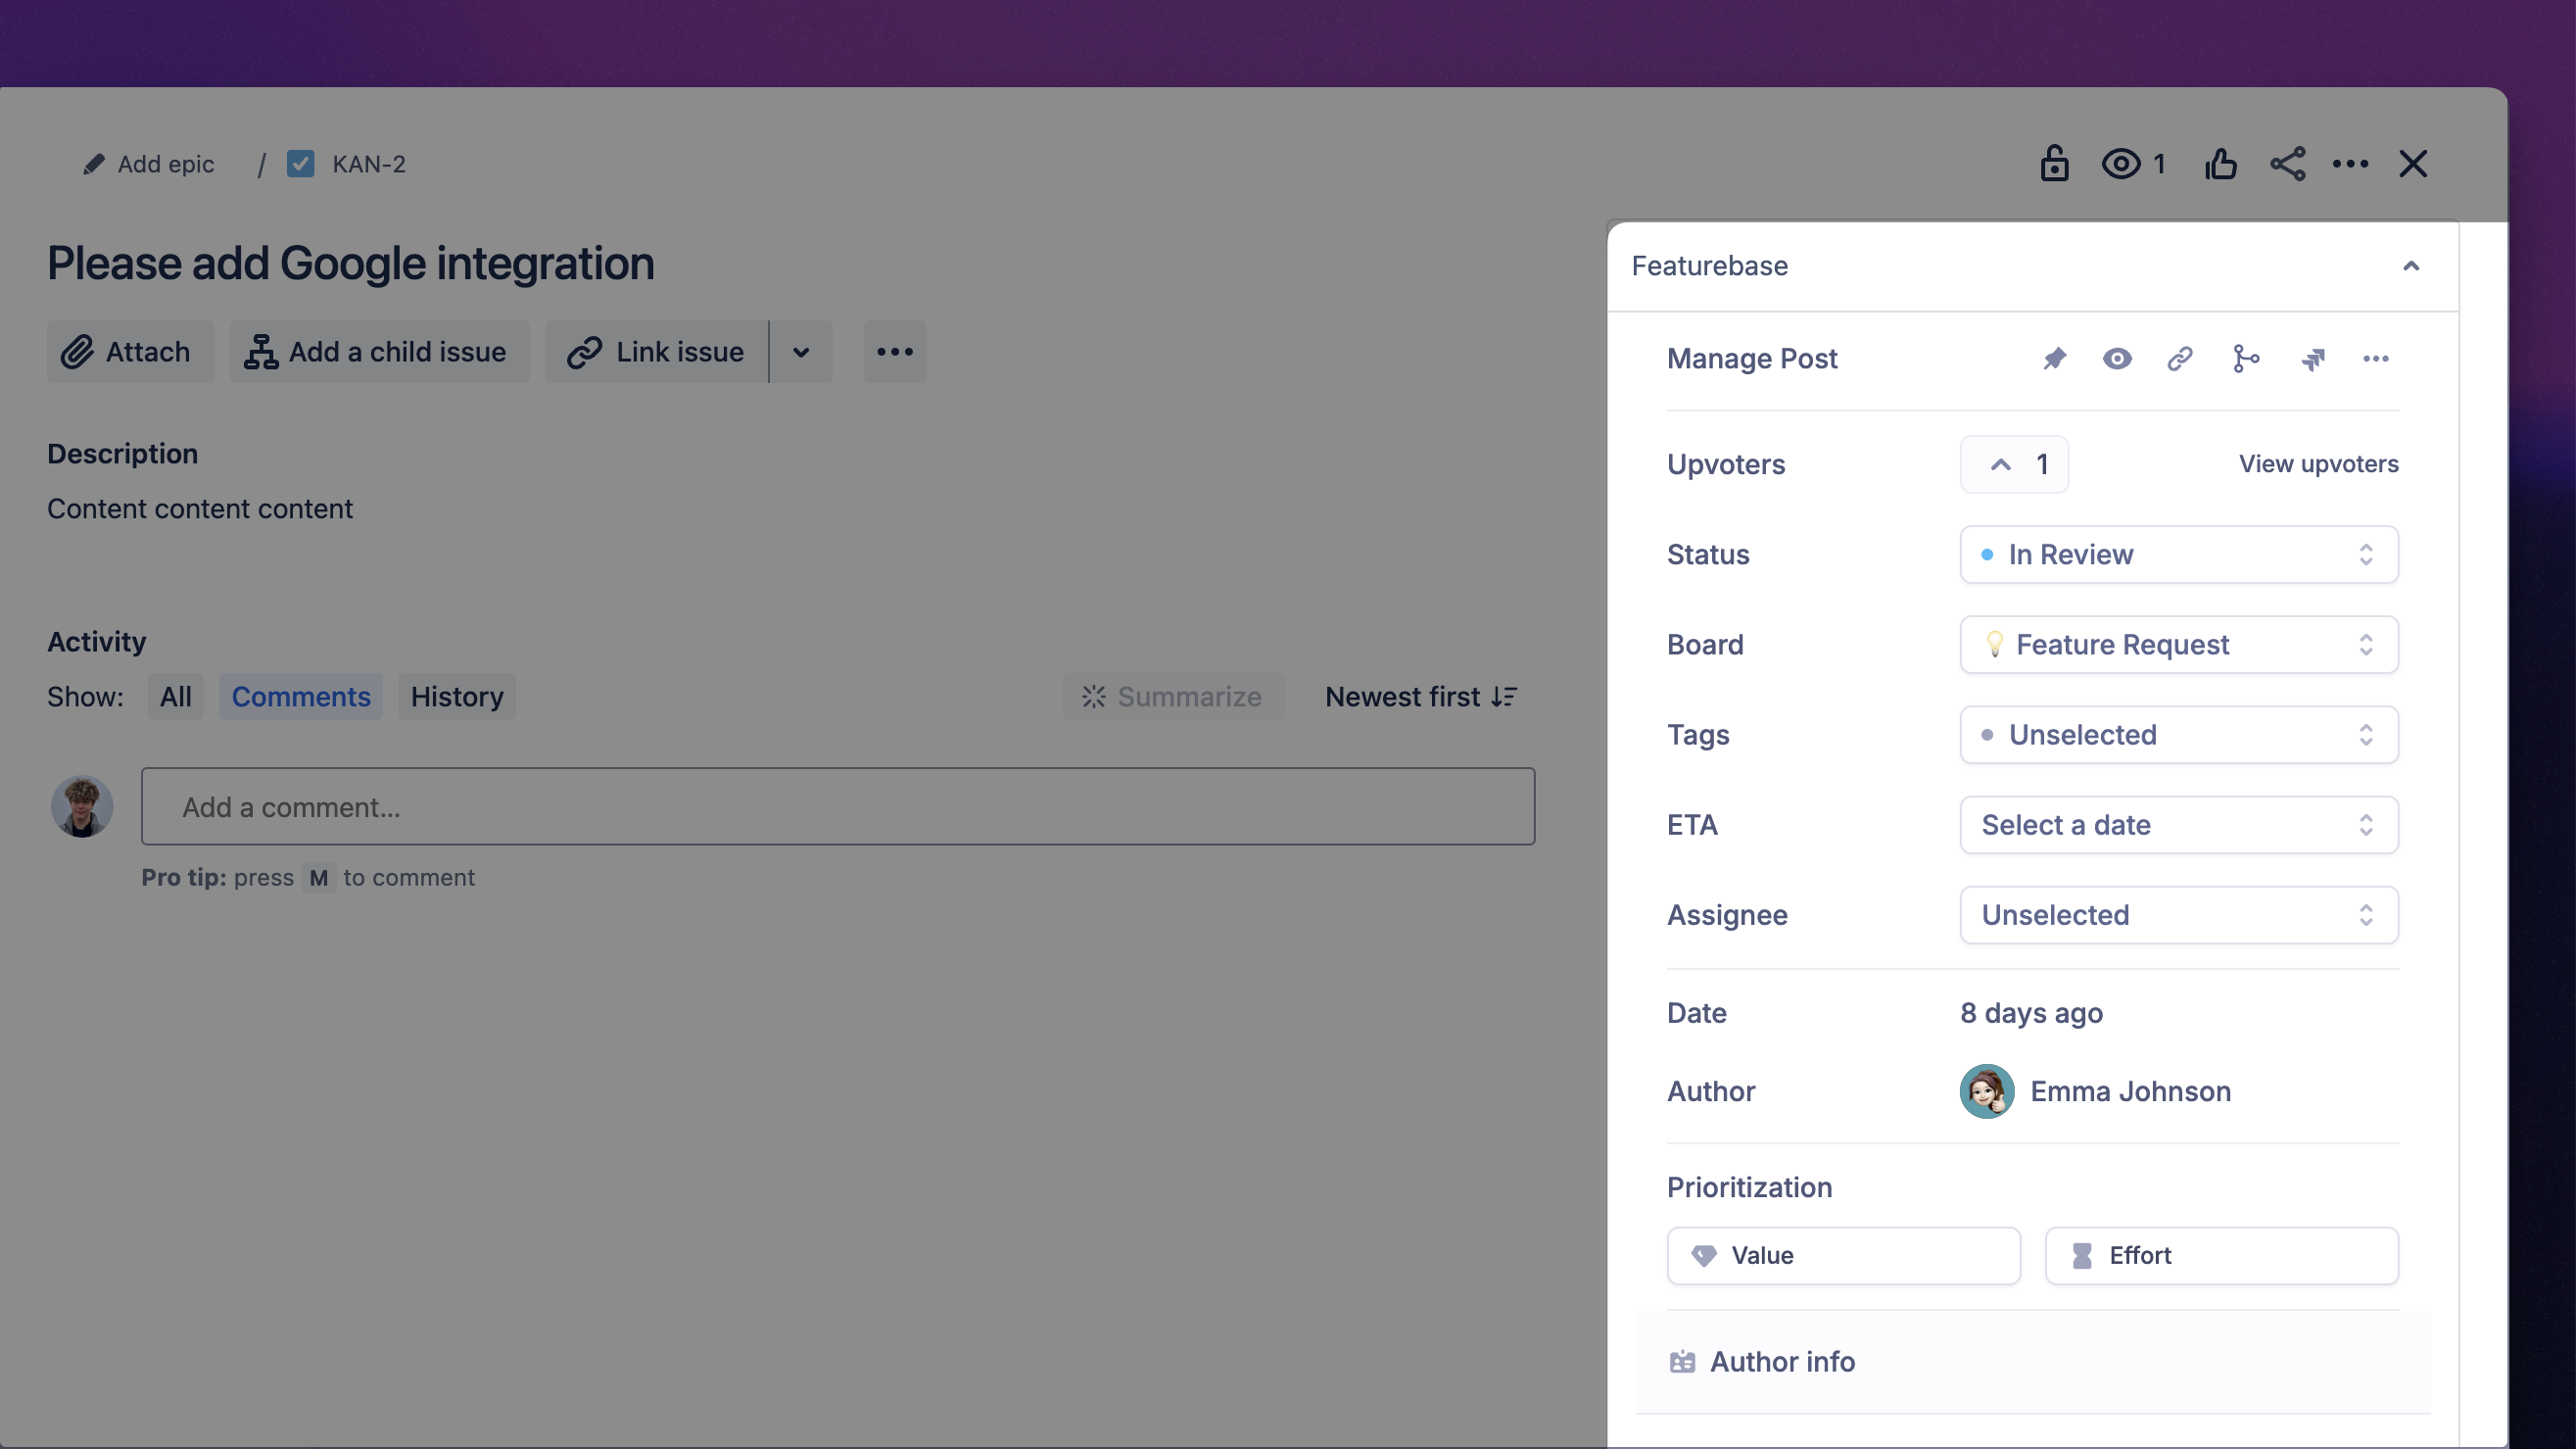Image resolution: width=2576 pixels, height=1449 pixels.
Task: Open the Tags dropdown
Action: 2179,734
